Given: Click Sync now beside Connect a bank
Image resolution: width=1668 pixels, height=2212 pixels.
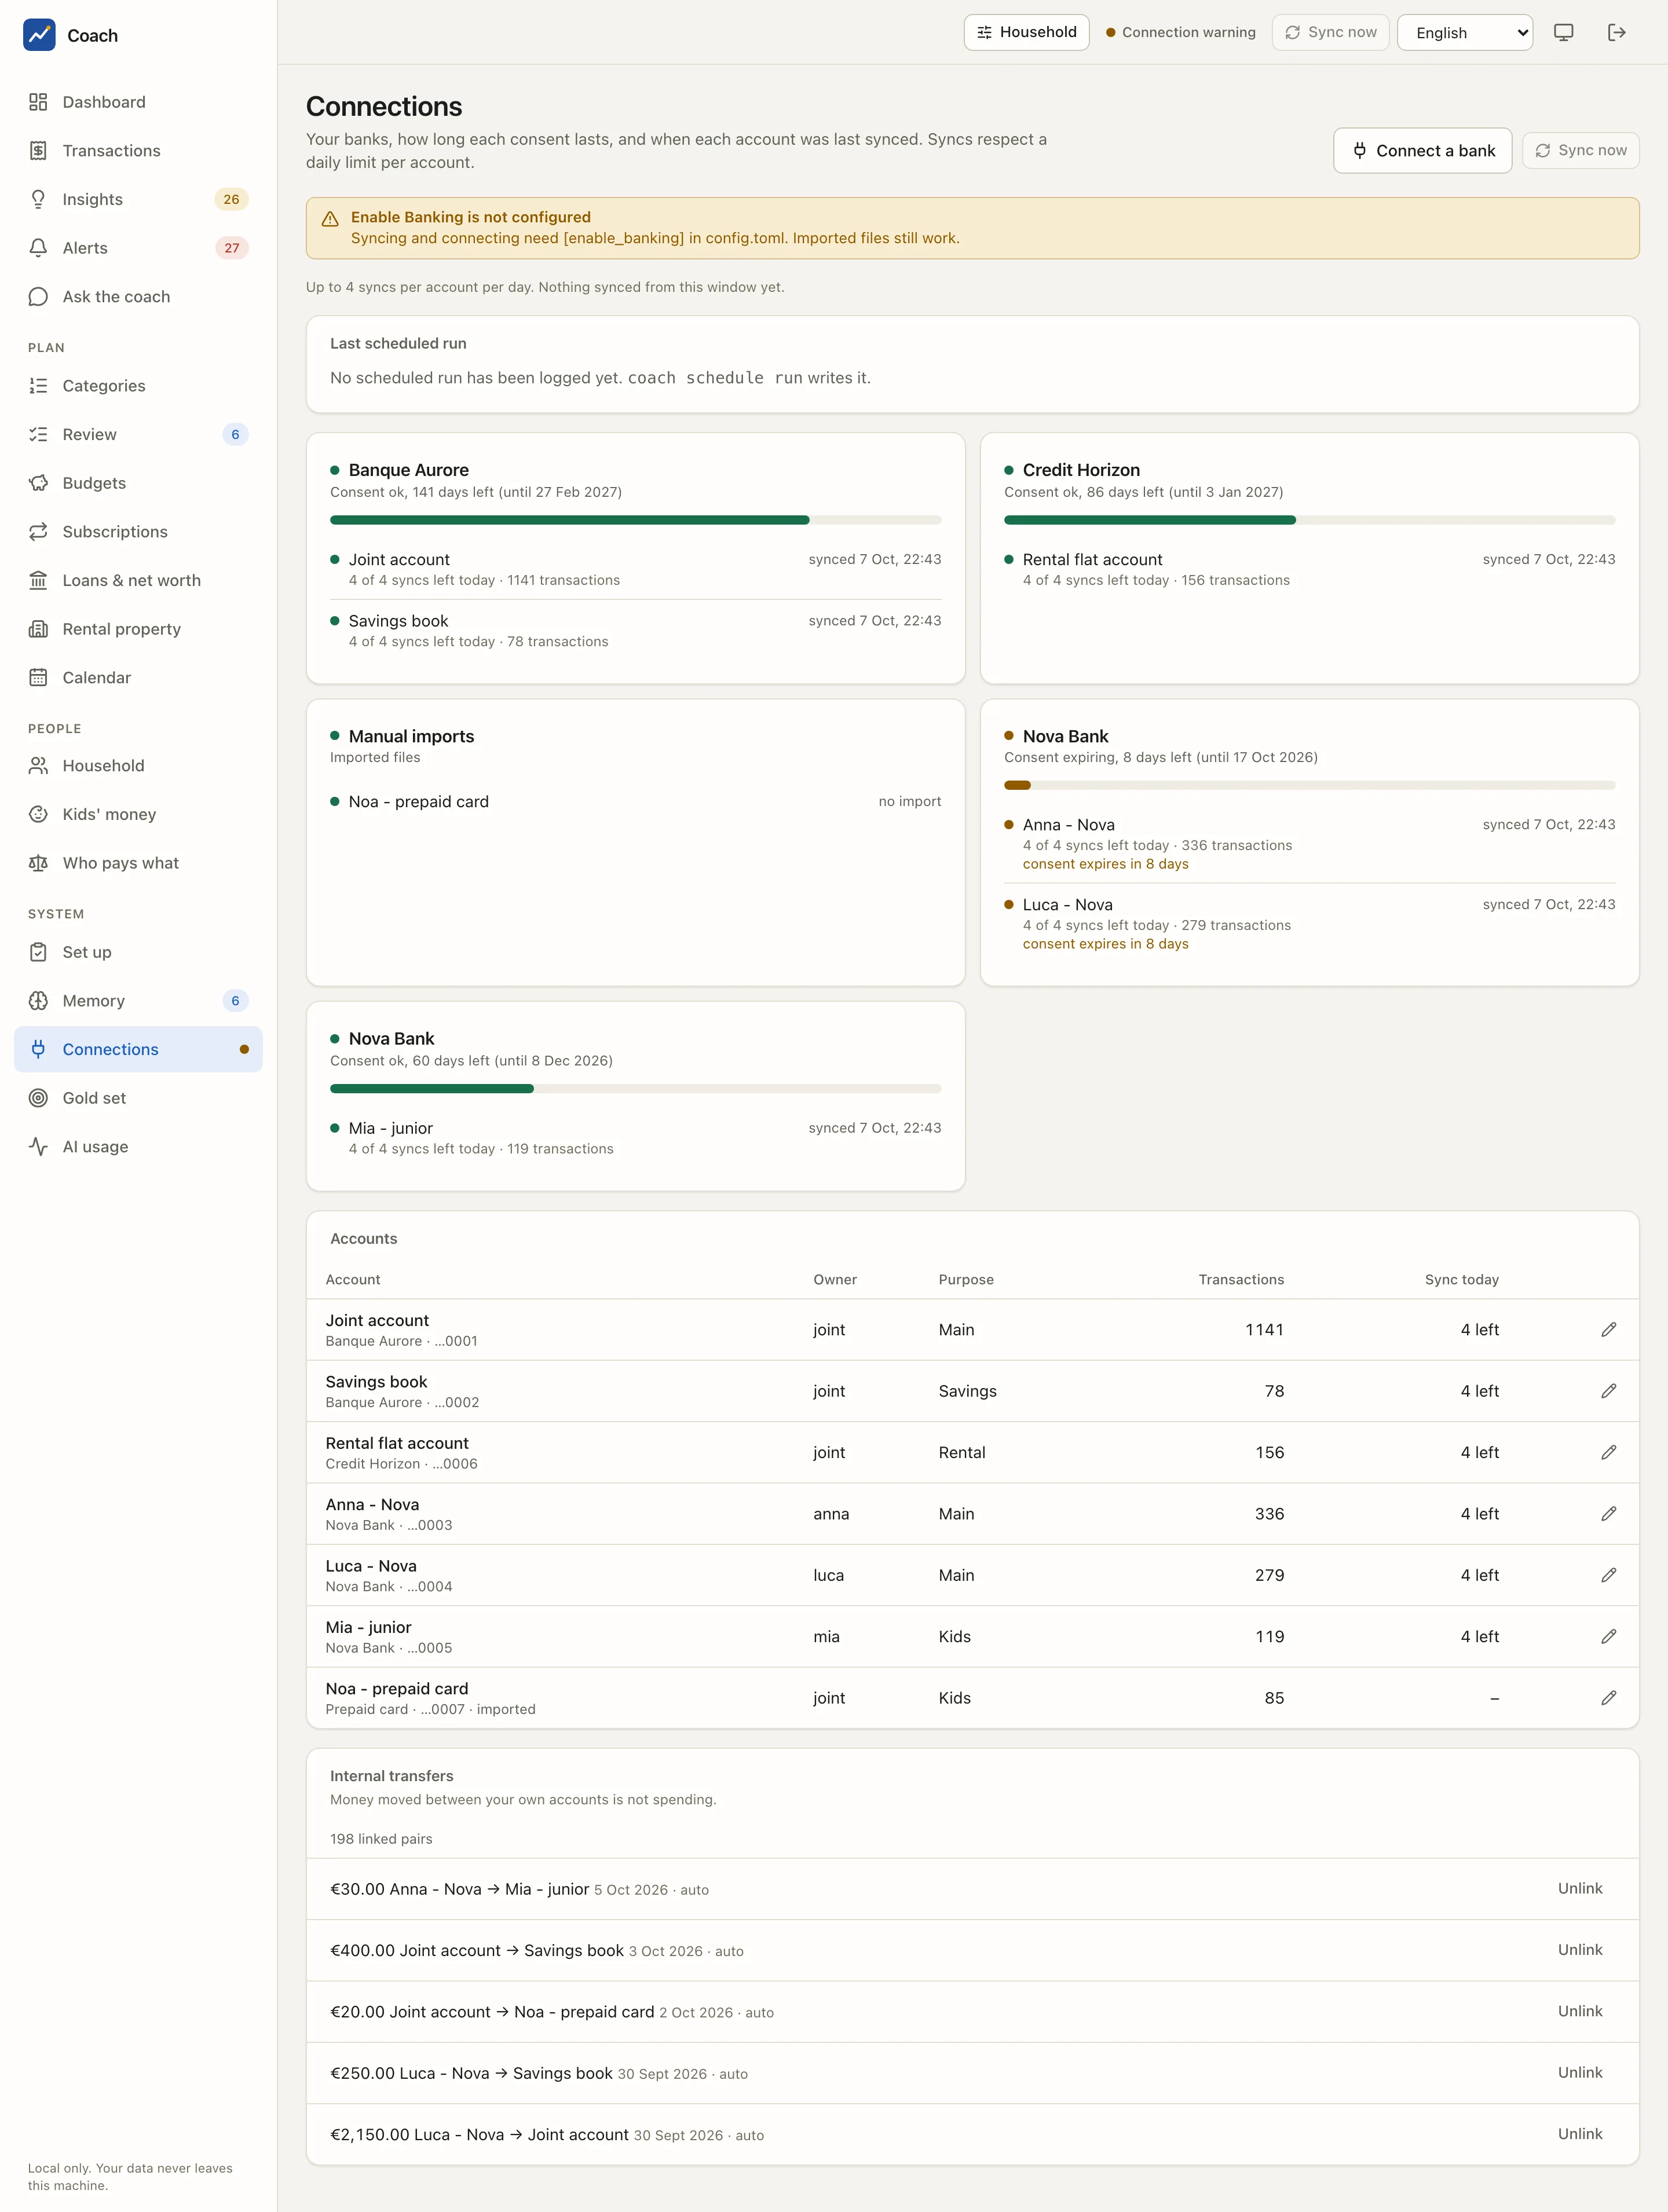Looking at the screenshot, I should coord(1580,151).
